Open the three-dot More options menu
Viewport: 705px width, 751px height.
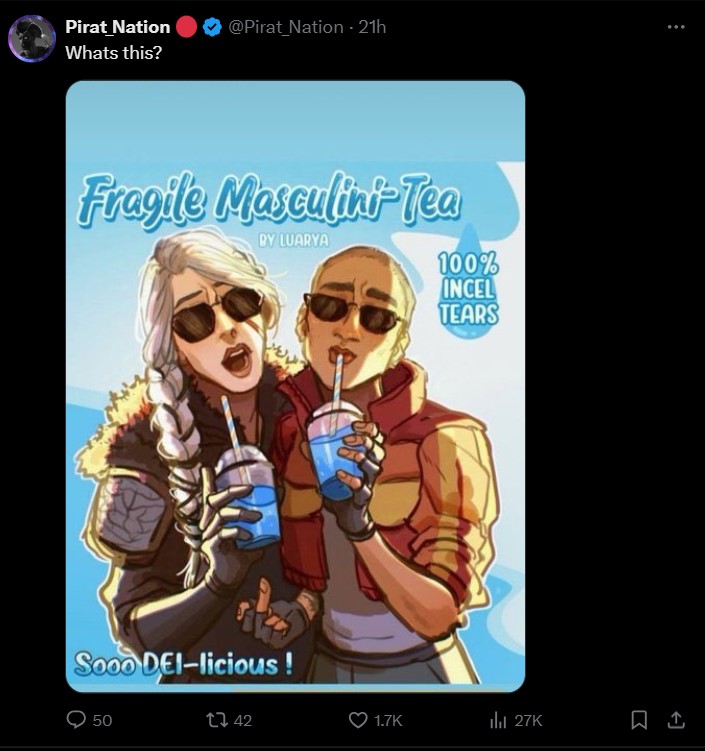click(x=676, y=27)
